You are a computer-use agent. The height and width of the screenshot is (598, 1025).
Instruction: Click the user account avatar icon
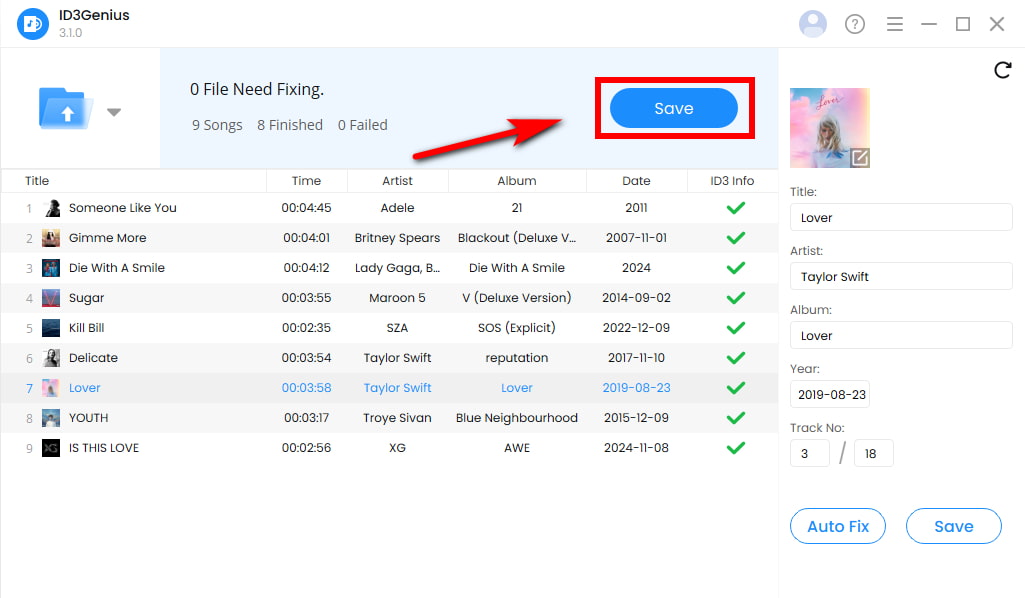click(x=815, y=24)
